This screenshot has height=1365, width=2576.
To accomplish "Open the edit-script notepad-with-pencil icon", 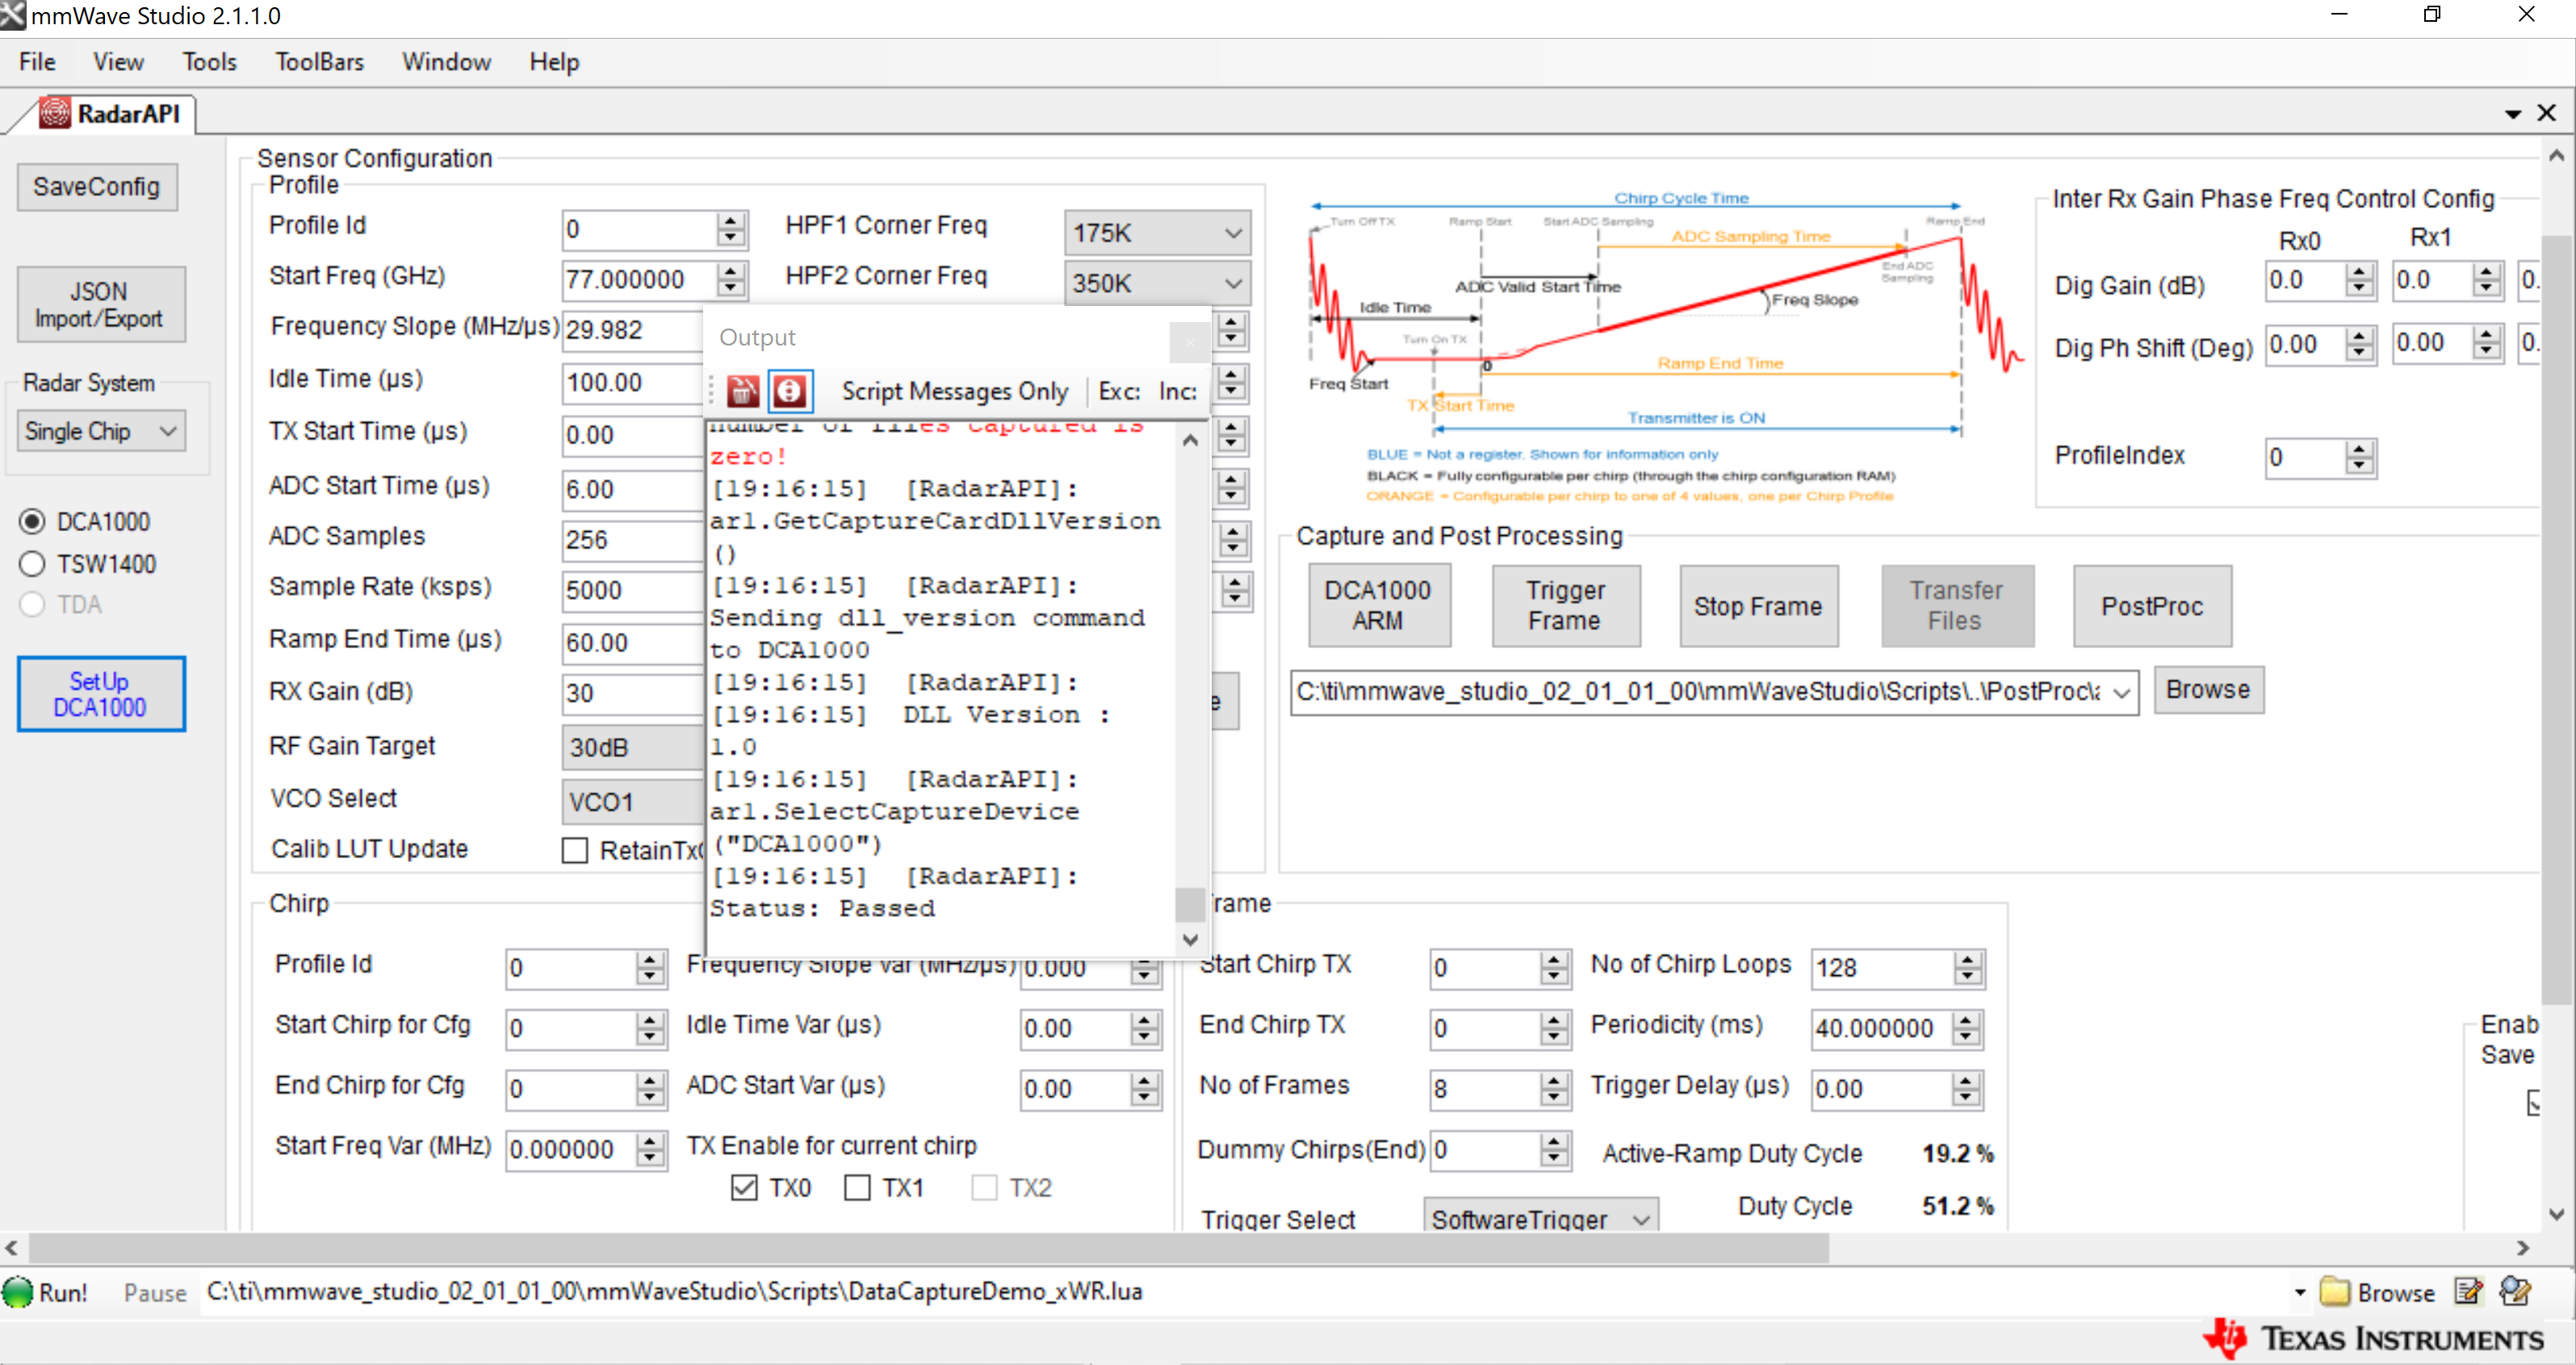I will (x=2467, y=1292).
